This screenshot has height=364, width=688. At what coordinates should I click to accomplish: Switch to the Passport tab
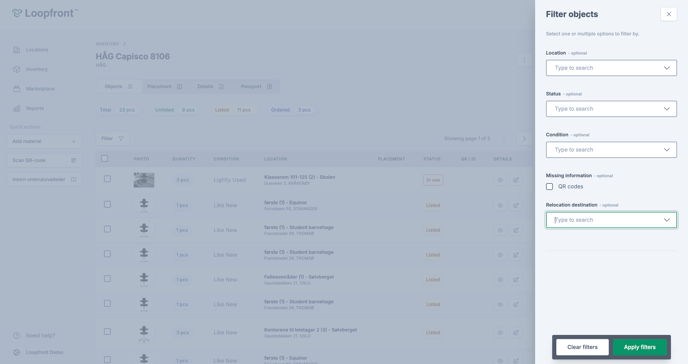(256, 86)
